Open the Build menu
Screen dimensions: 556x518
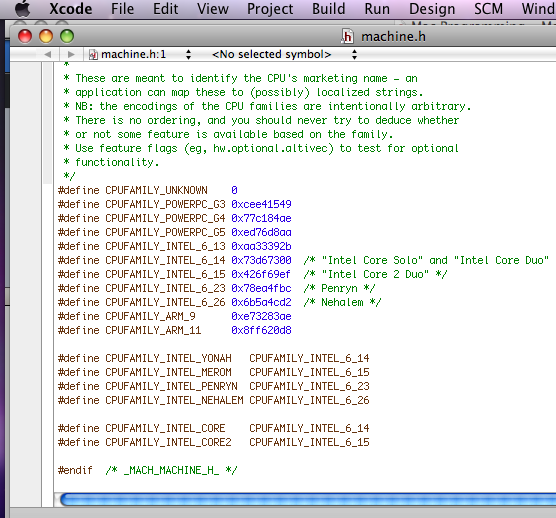click(x=329, y=9)
